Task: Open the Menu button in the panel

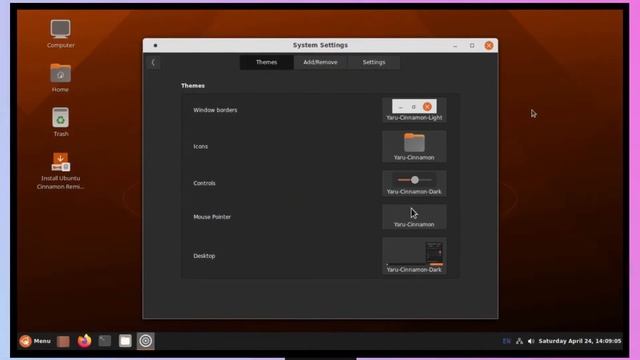Action: (35, 341)
